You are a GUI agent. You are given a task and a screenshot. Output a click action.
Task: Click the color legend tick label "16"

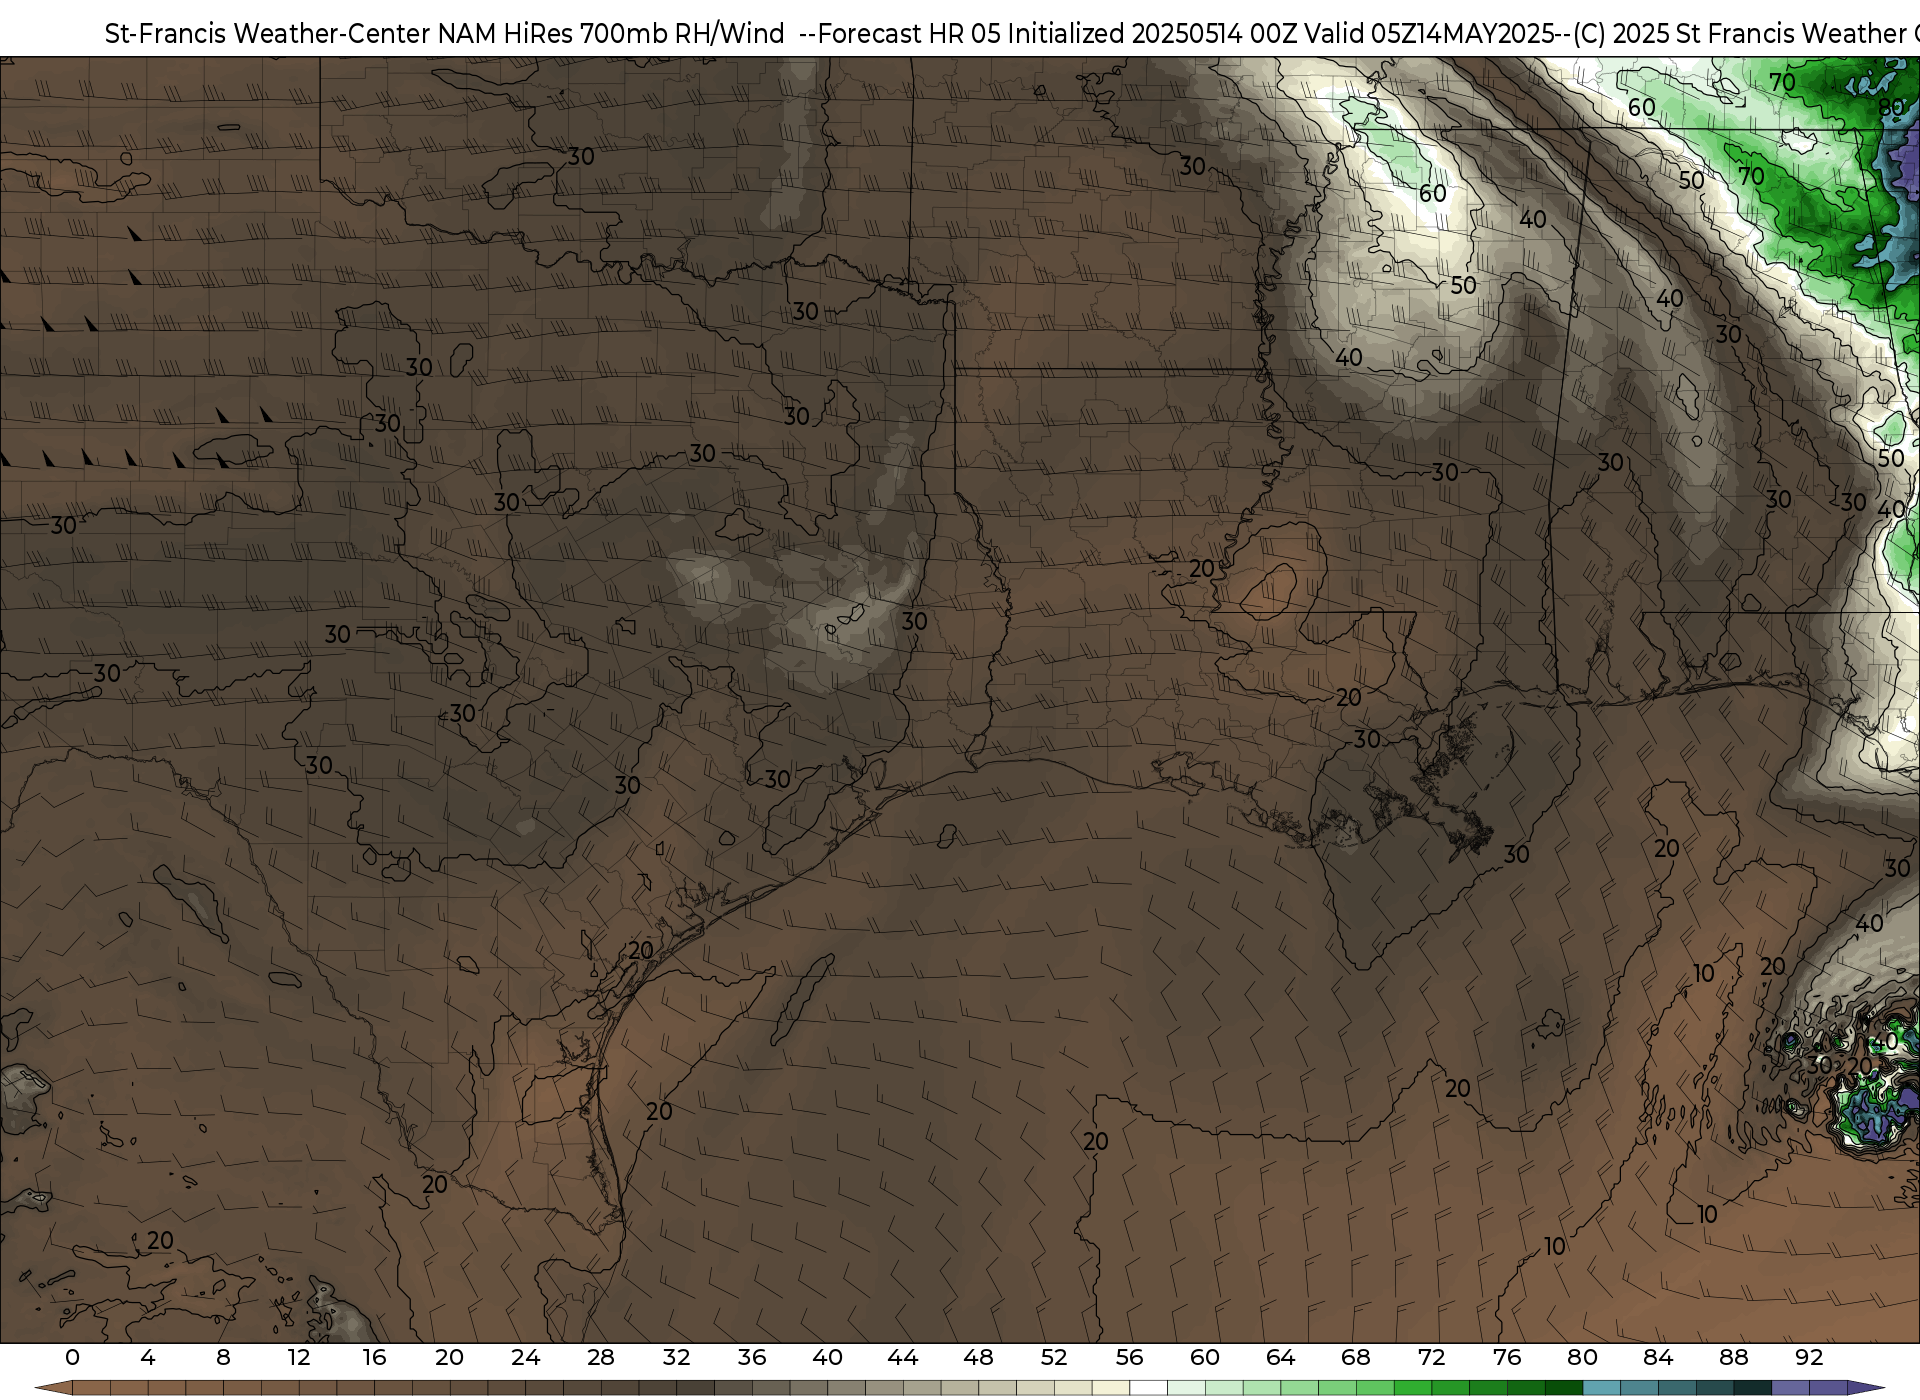(x=374, y=1357)
